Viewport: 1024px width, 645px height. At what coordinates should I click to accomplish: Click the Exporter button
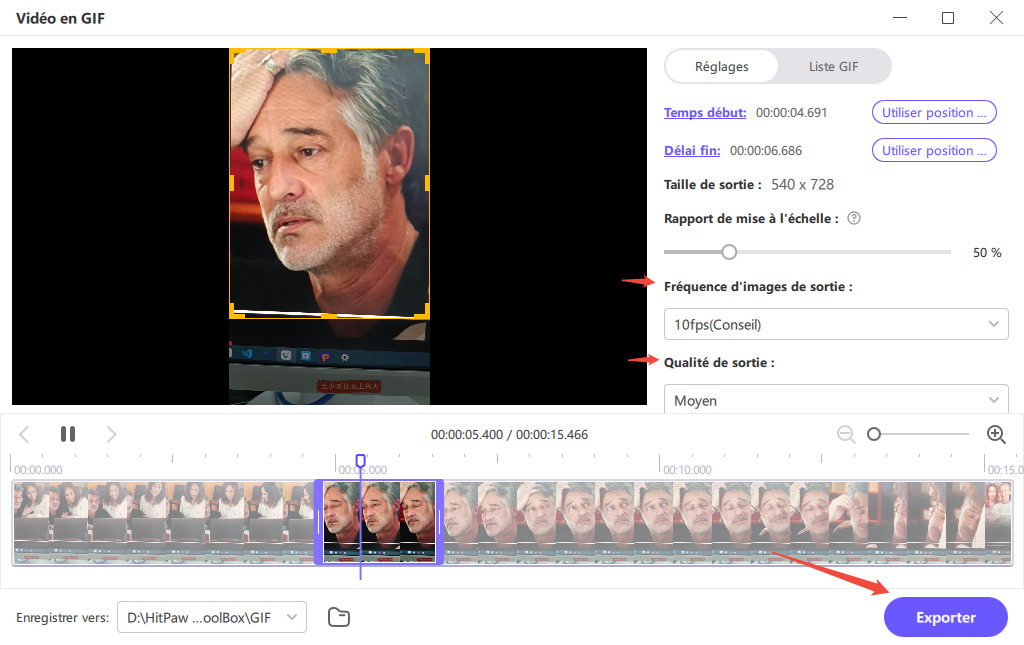point(944,617)
